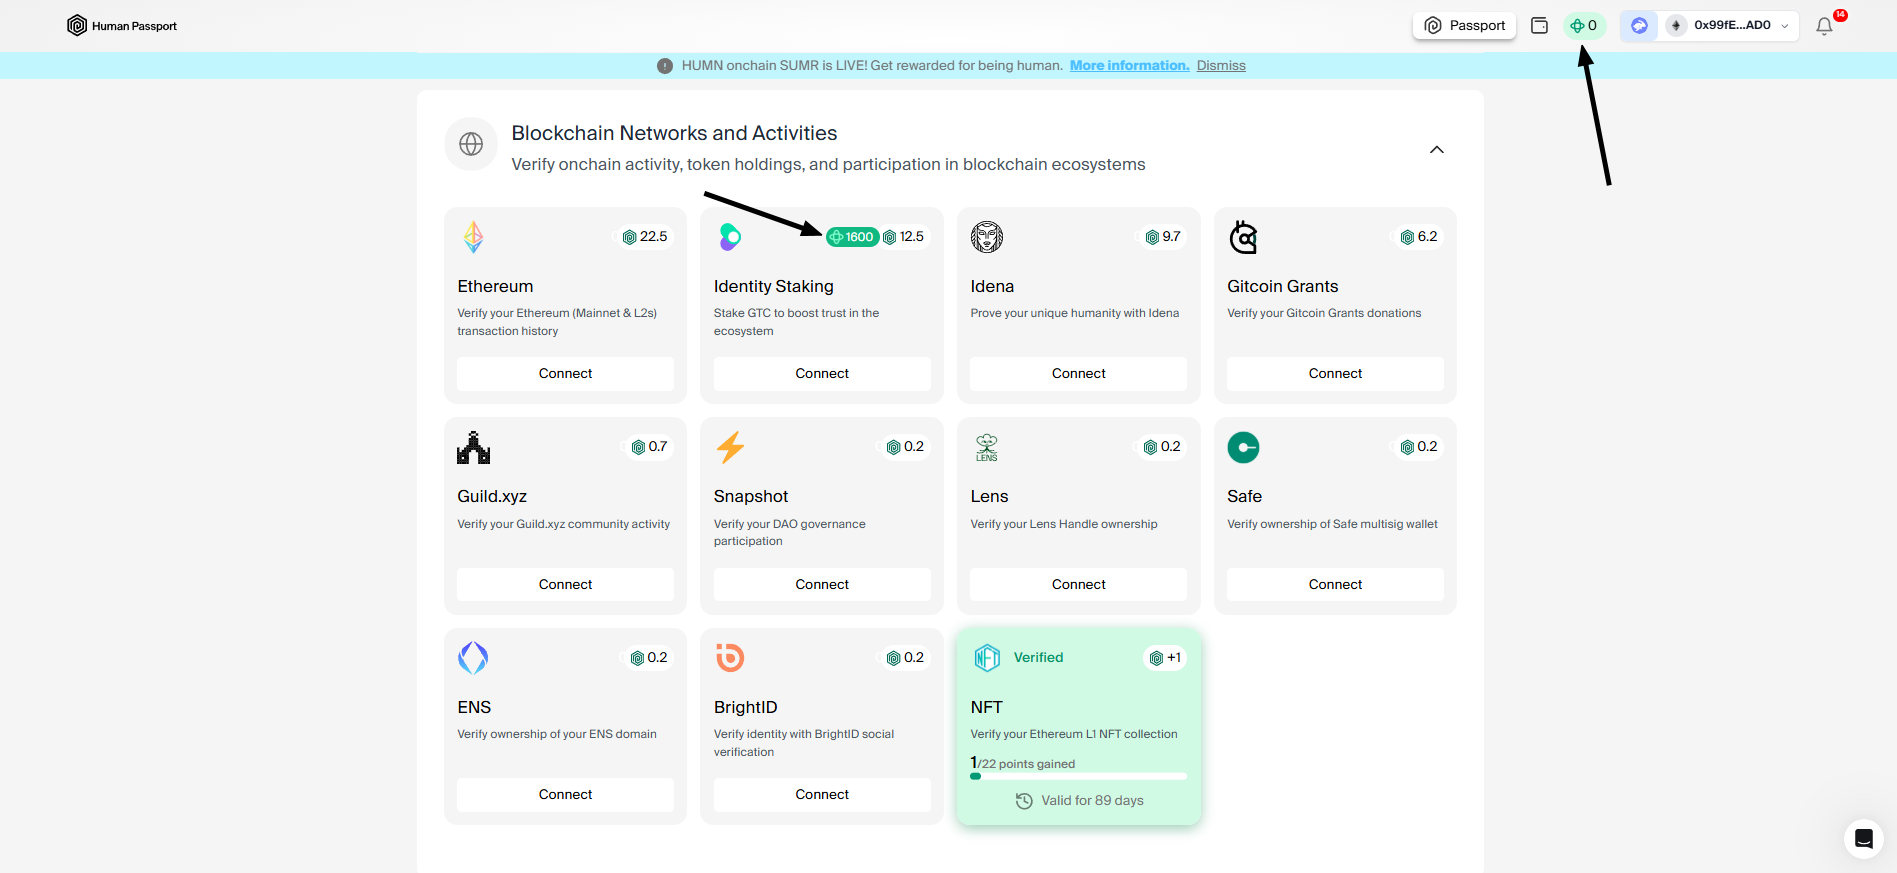Click the More information link in banner
The image size is (1897, 873).
tap(1129, 65)
